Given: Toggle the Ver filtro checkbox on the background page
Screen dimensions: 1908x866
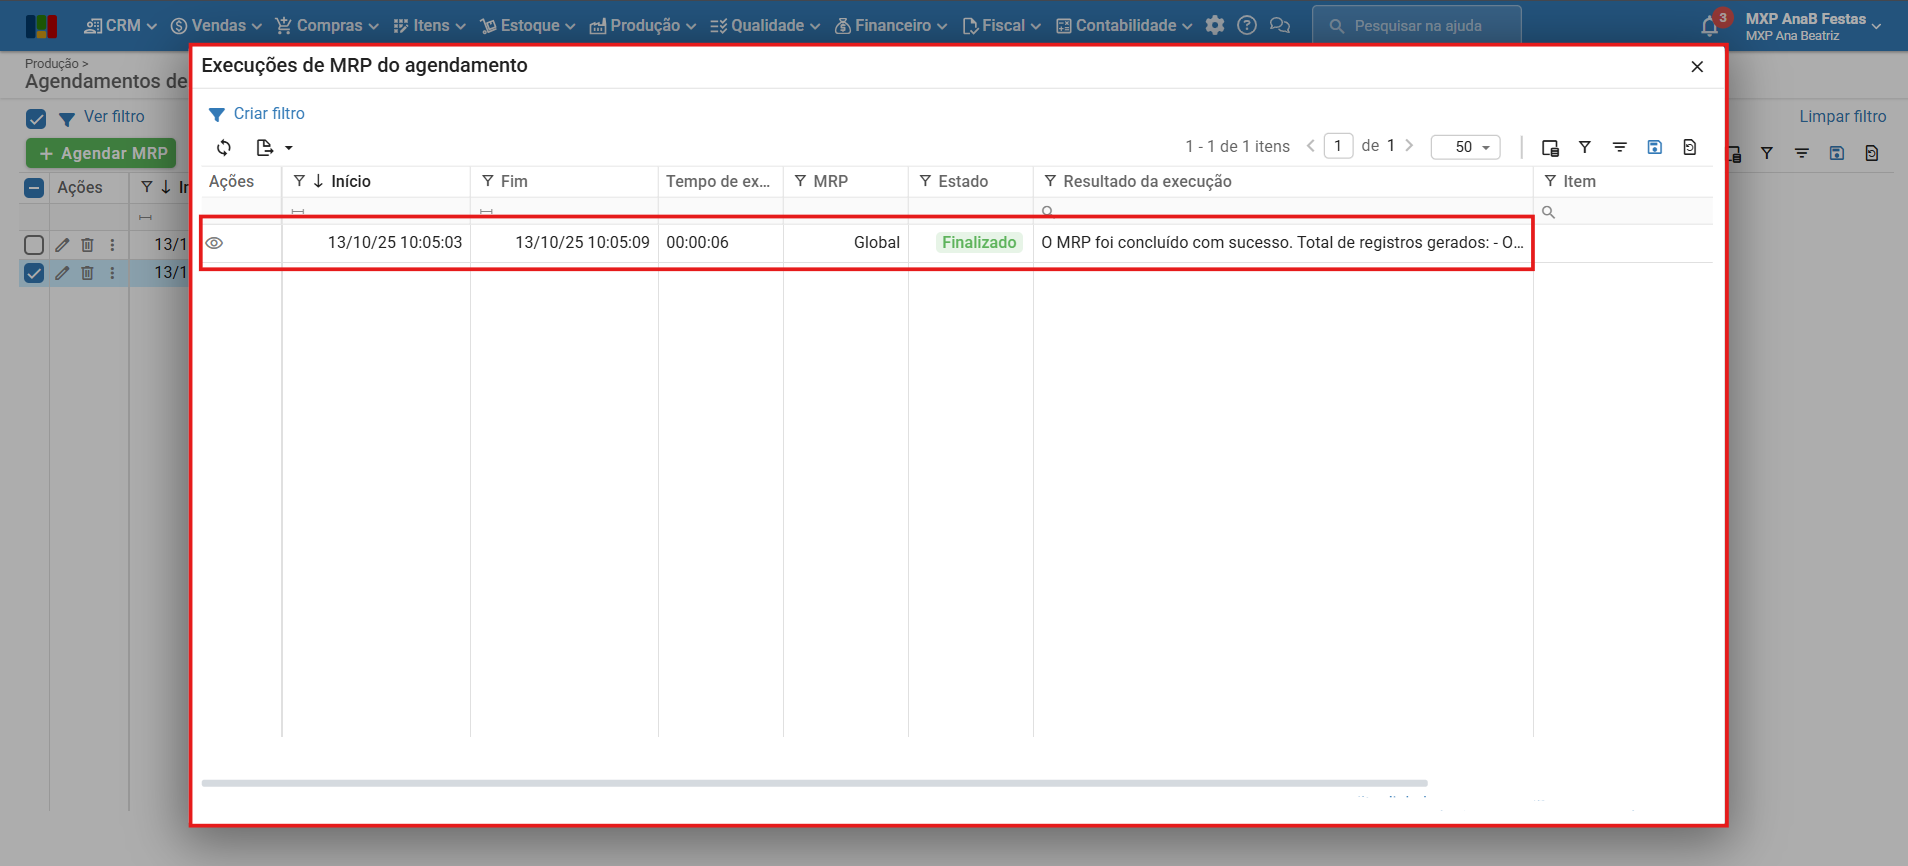Looking at the screenshot, I should [x=36, y=119].
